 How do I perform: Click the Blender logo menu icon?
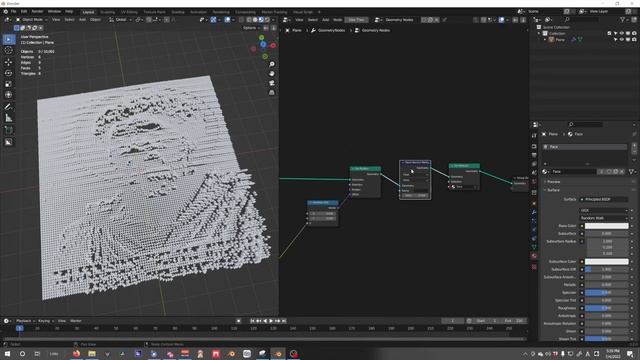pyautogui.click(x=5, y=12)
